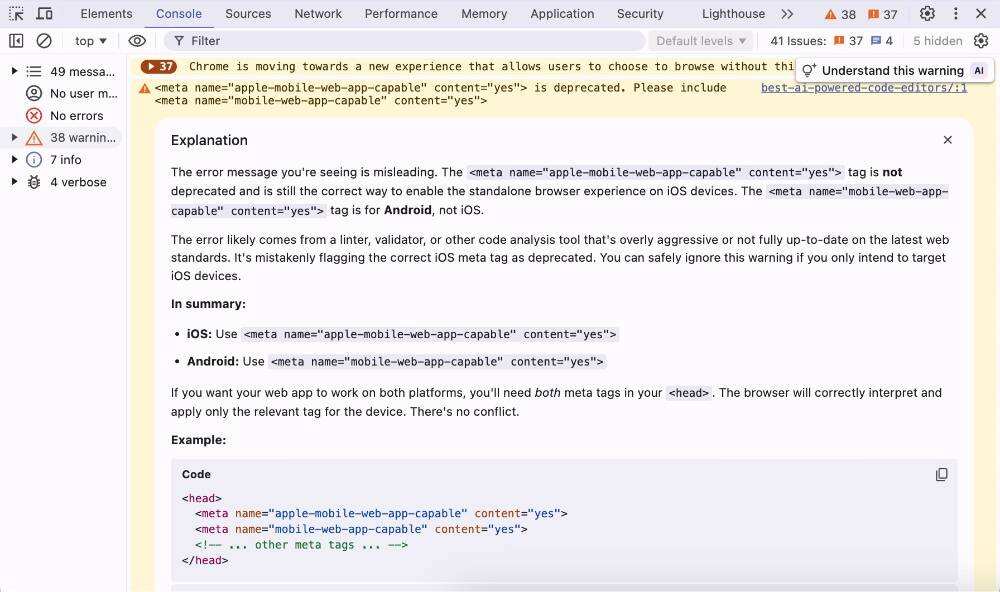Create live expression with eye icon

(x=137, y=41)
